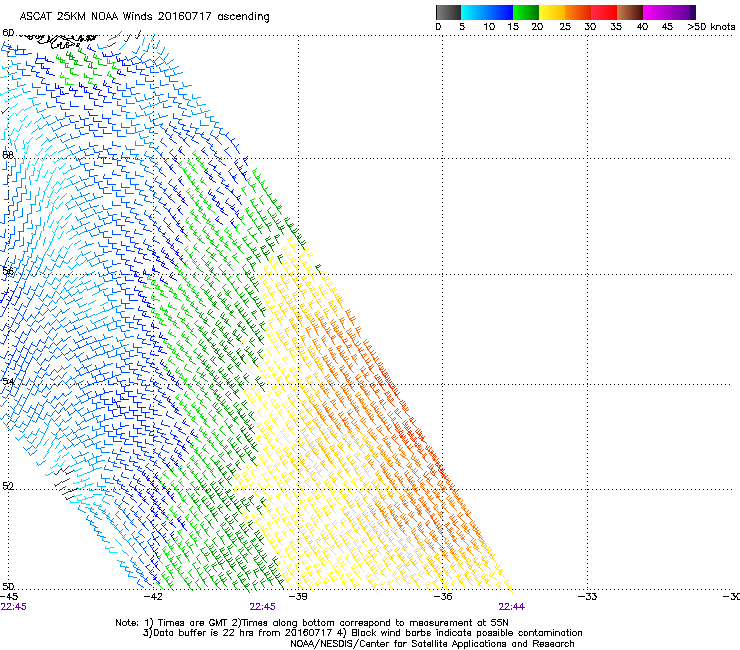This screenshot has height=650, width=740.
Task: Click the longitude label '-33'
Action: pos(587,597)
